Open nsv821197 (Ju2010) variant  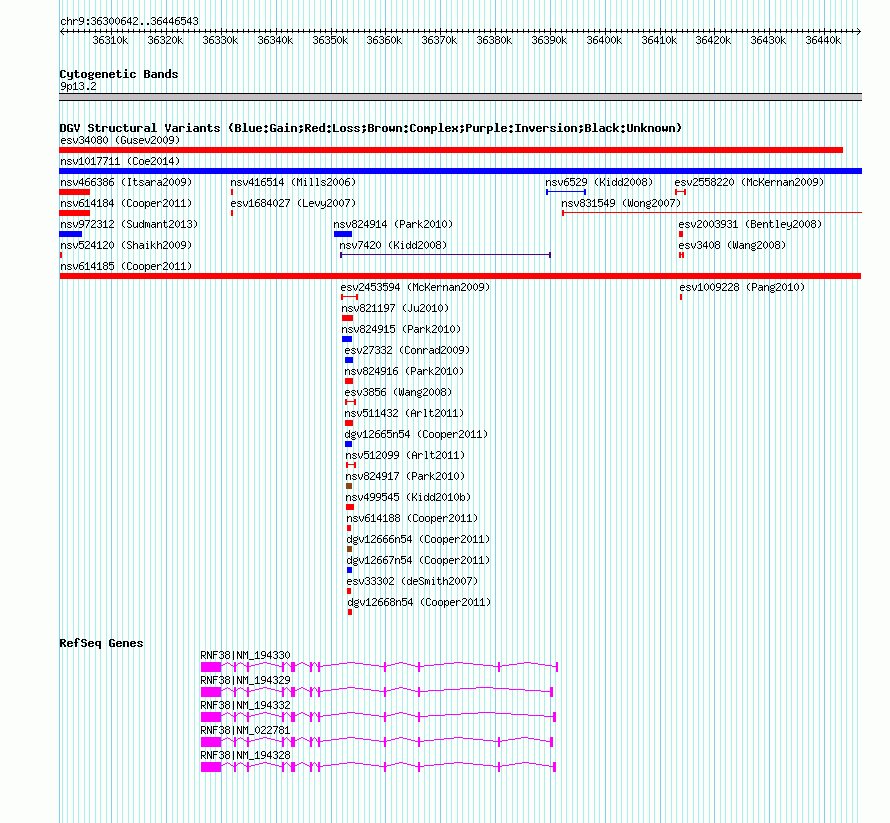[395, 308]
